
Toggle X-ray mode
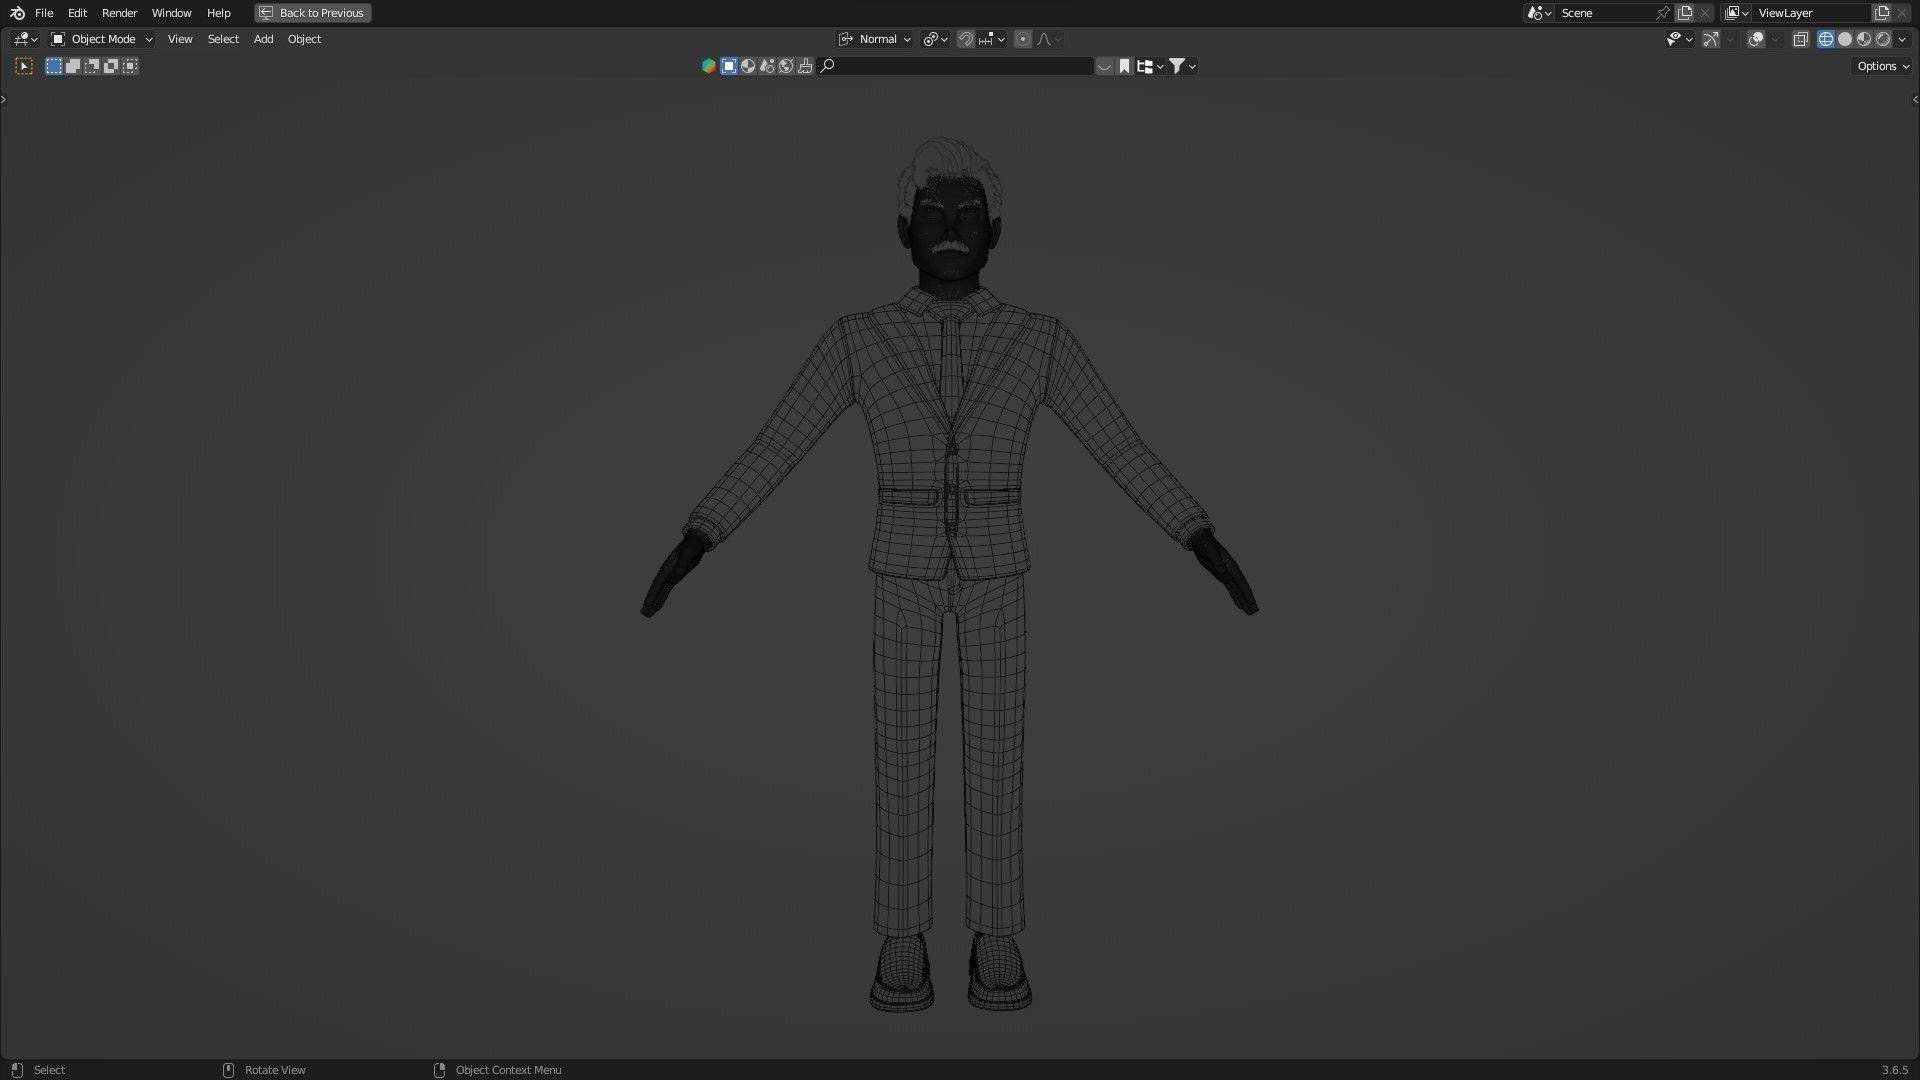click(1800, 39)
